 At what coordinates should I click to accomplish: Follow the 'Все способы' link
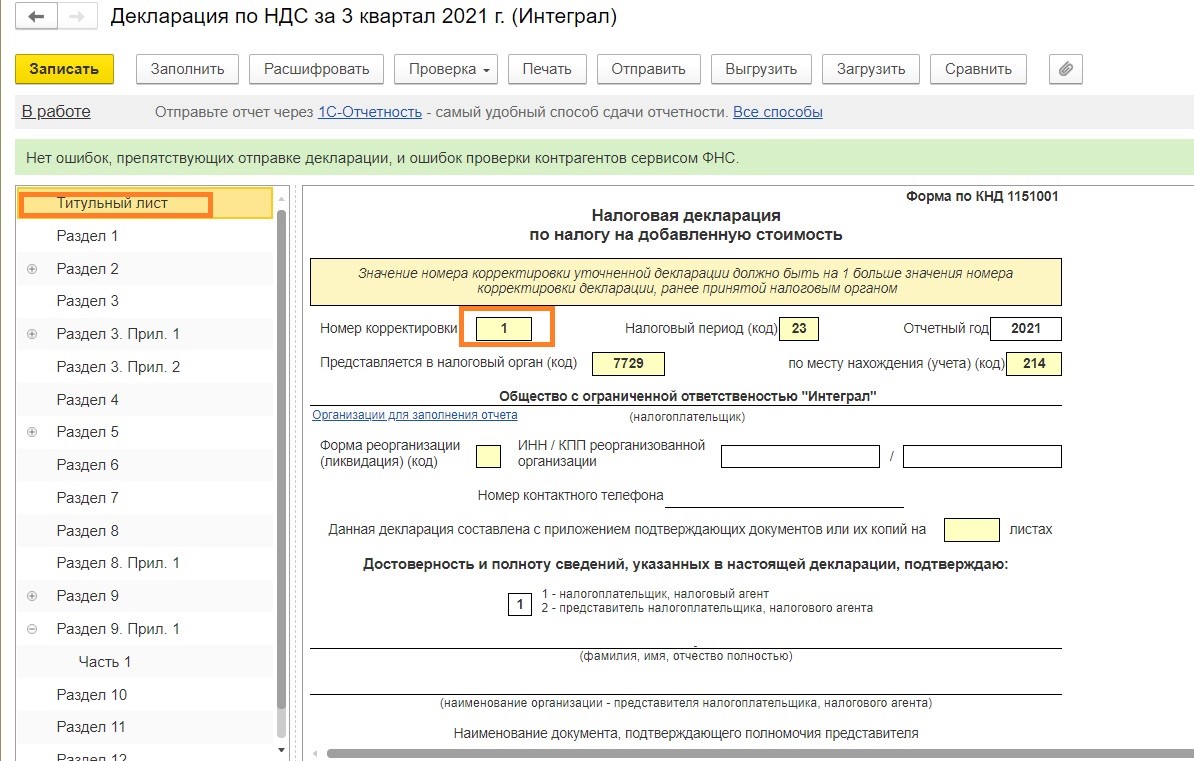click(777, 112)
